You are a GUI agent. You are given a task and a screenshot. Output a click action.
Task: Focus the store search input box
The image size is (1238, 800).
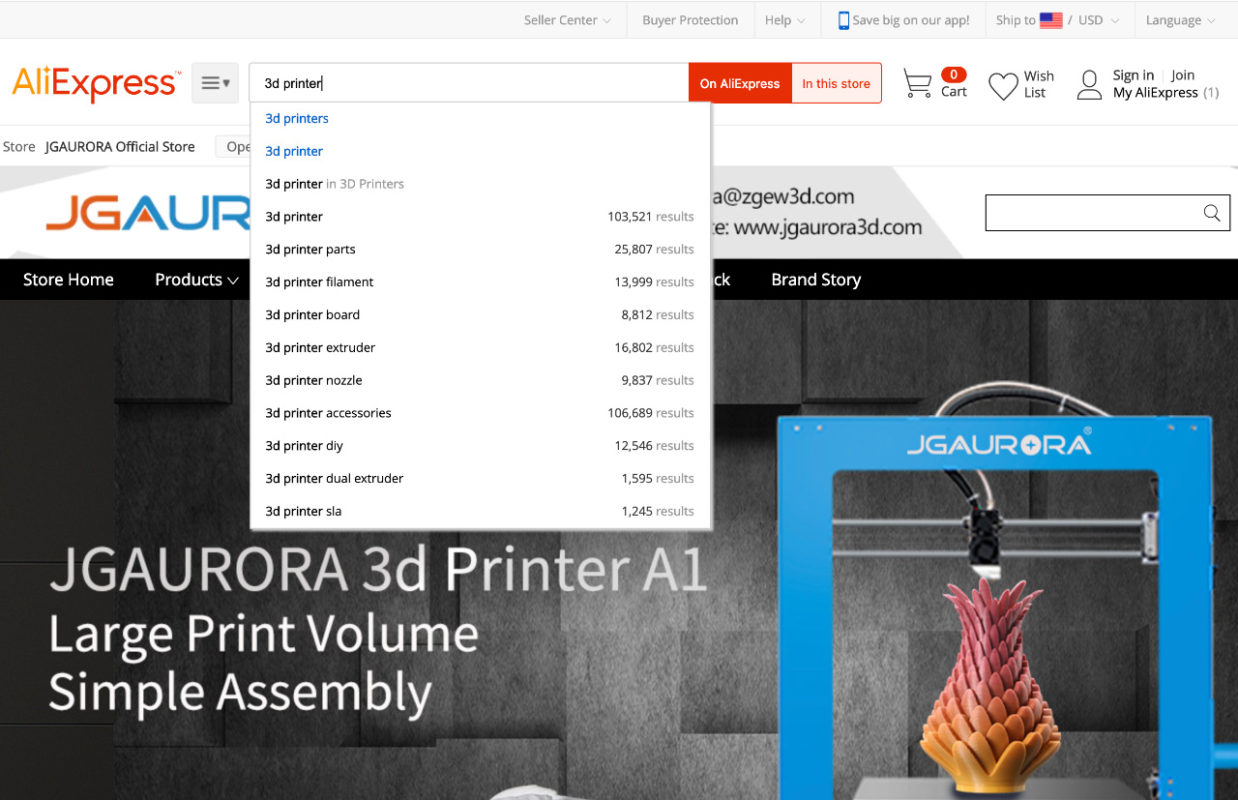1092,212
